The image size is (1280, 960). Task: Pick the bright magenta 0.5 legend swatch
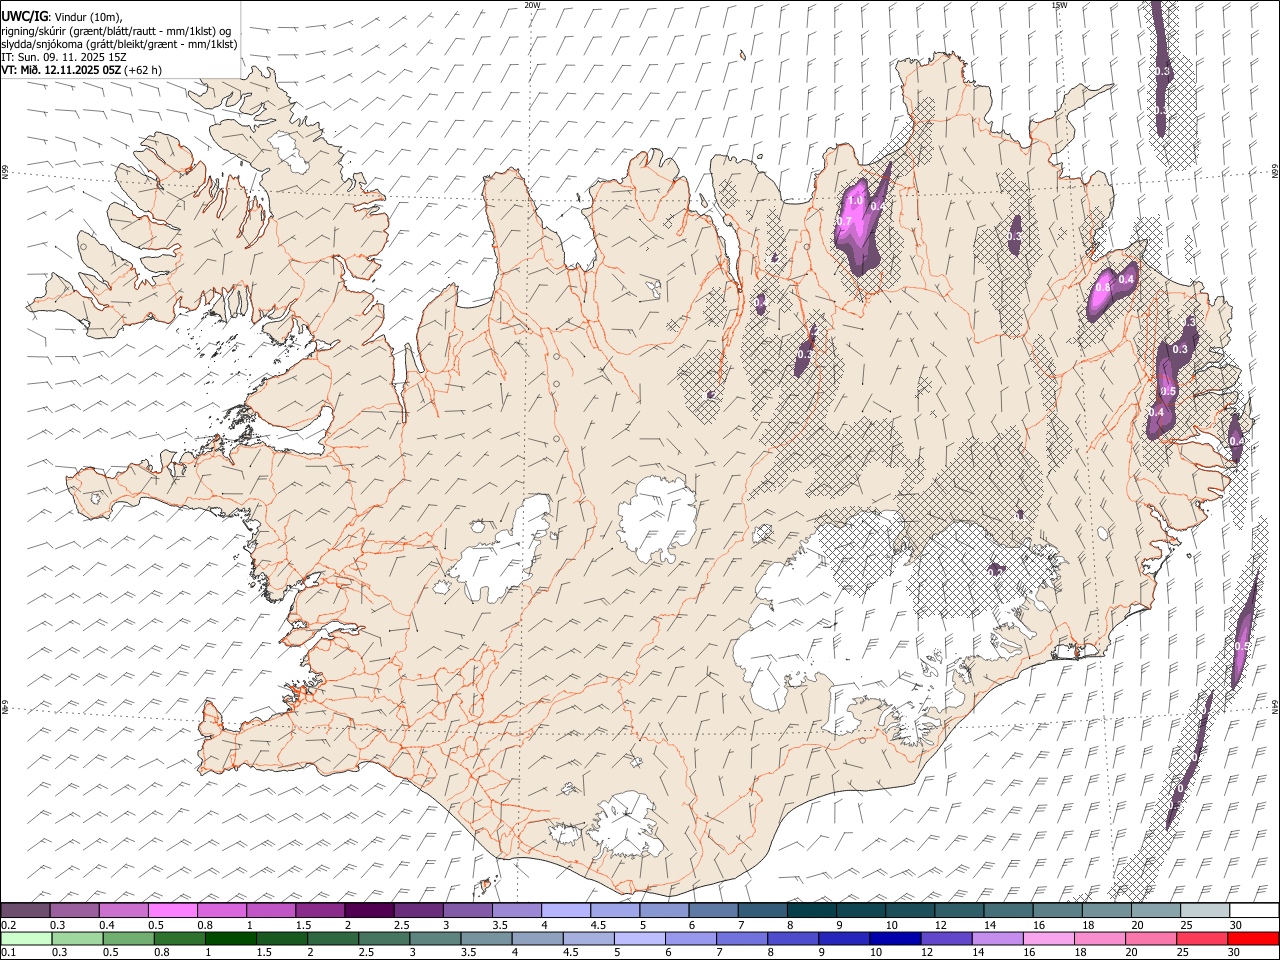[172, 910]
